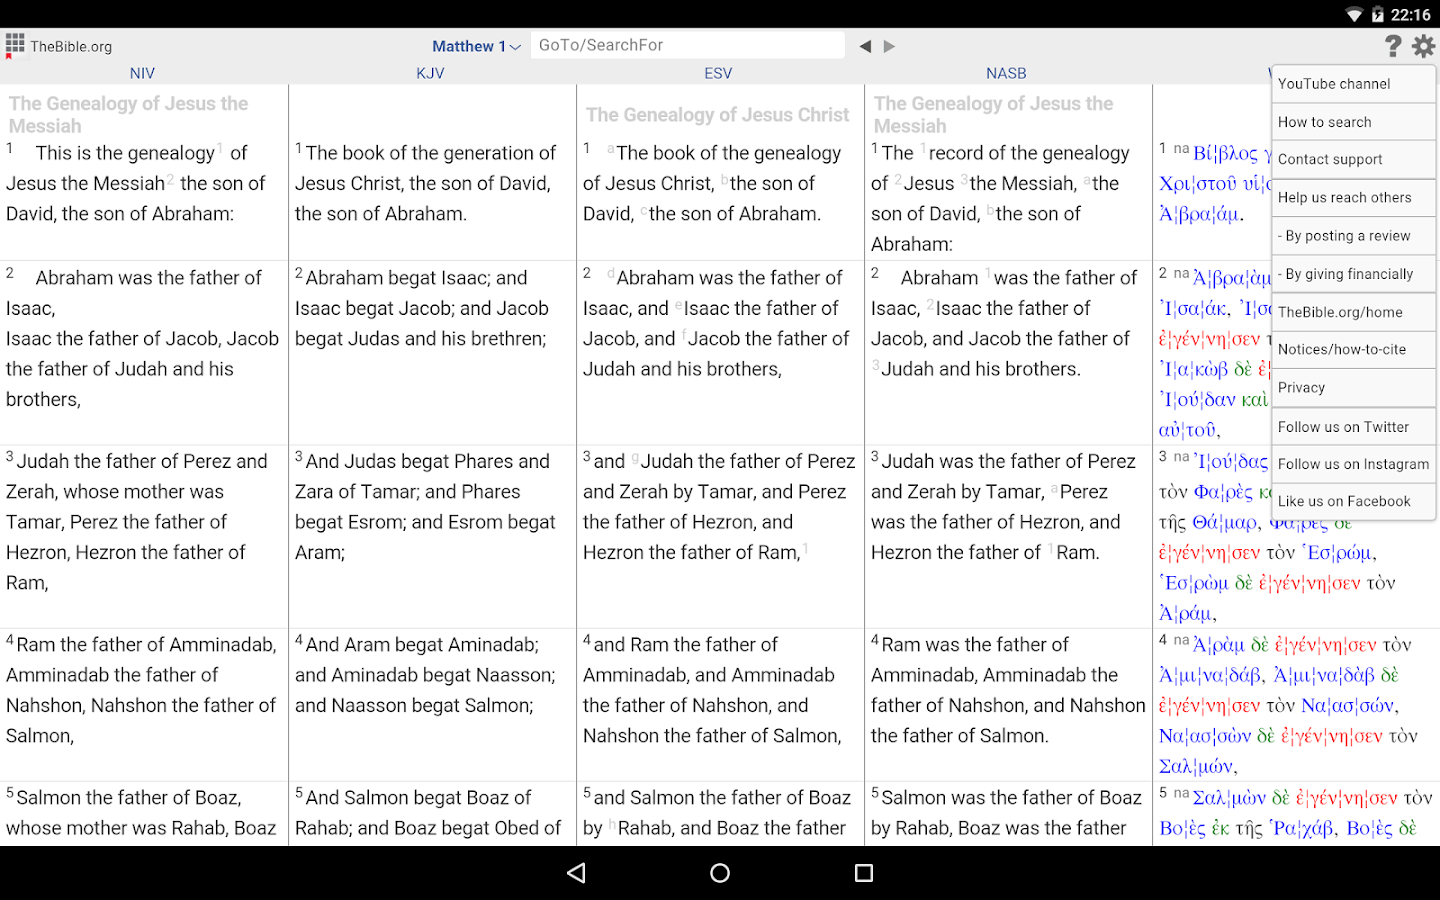
Task: Click NIV verse 1 'This is the genealogy'
Action: tap(125, 153)
